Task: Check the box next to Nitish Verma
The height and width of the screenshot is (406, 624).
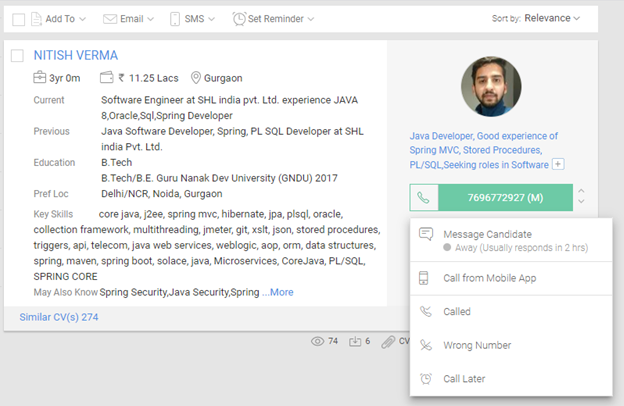Action: [17, 55]
